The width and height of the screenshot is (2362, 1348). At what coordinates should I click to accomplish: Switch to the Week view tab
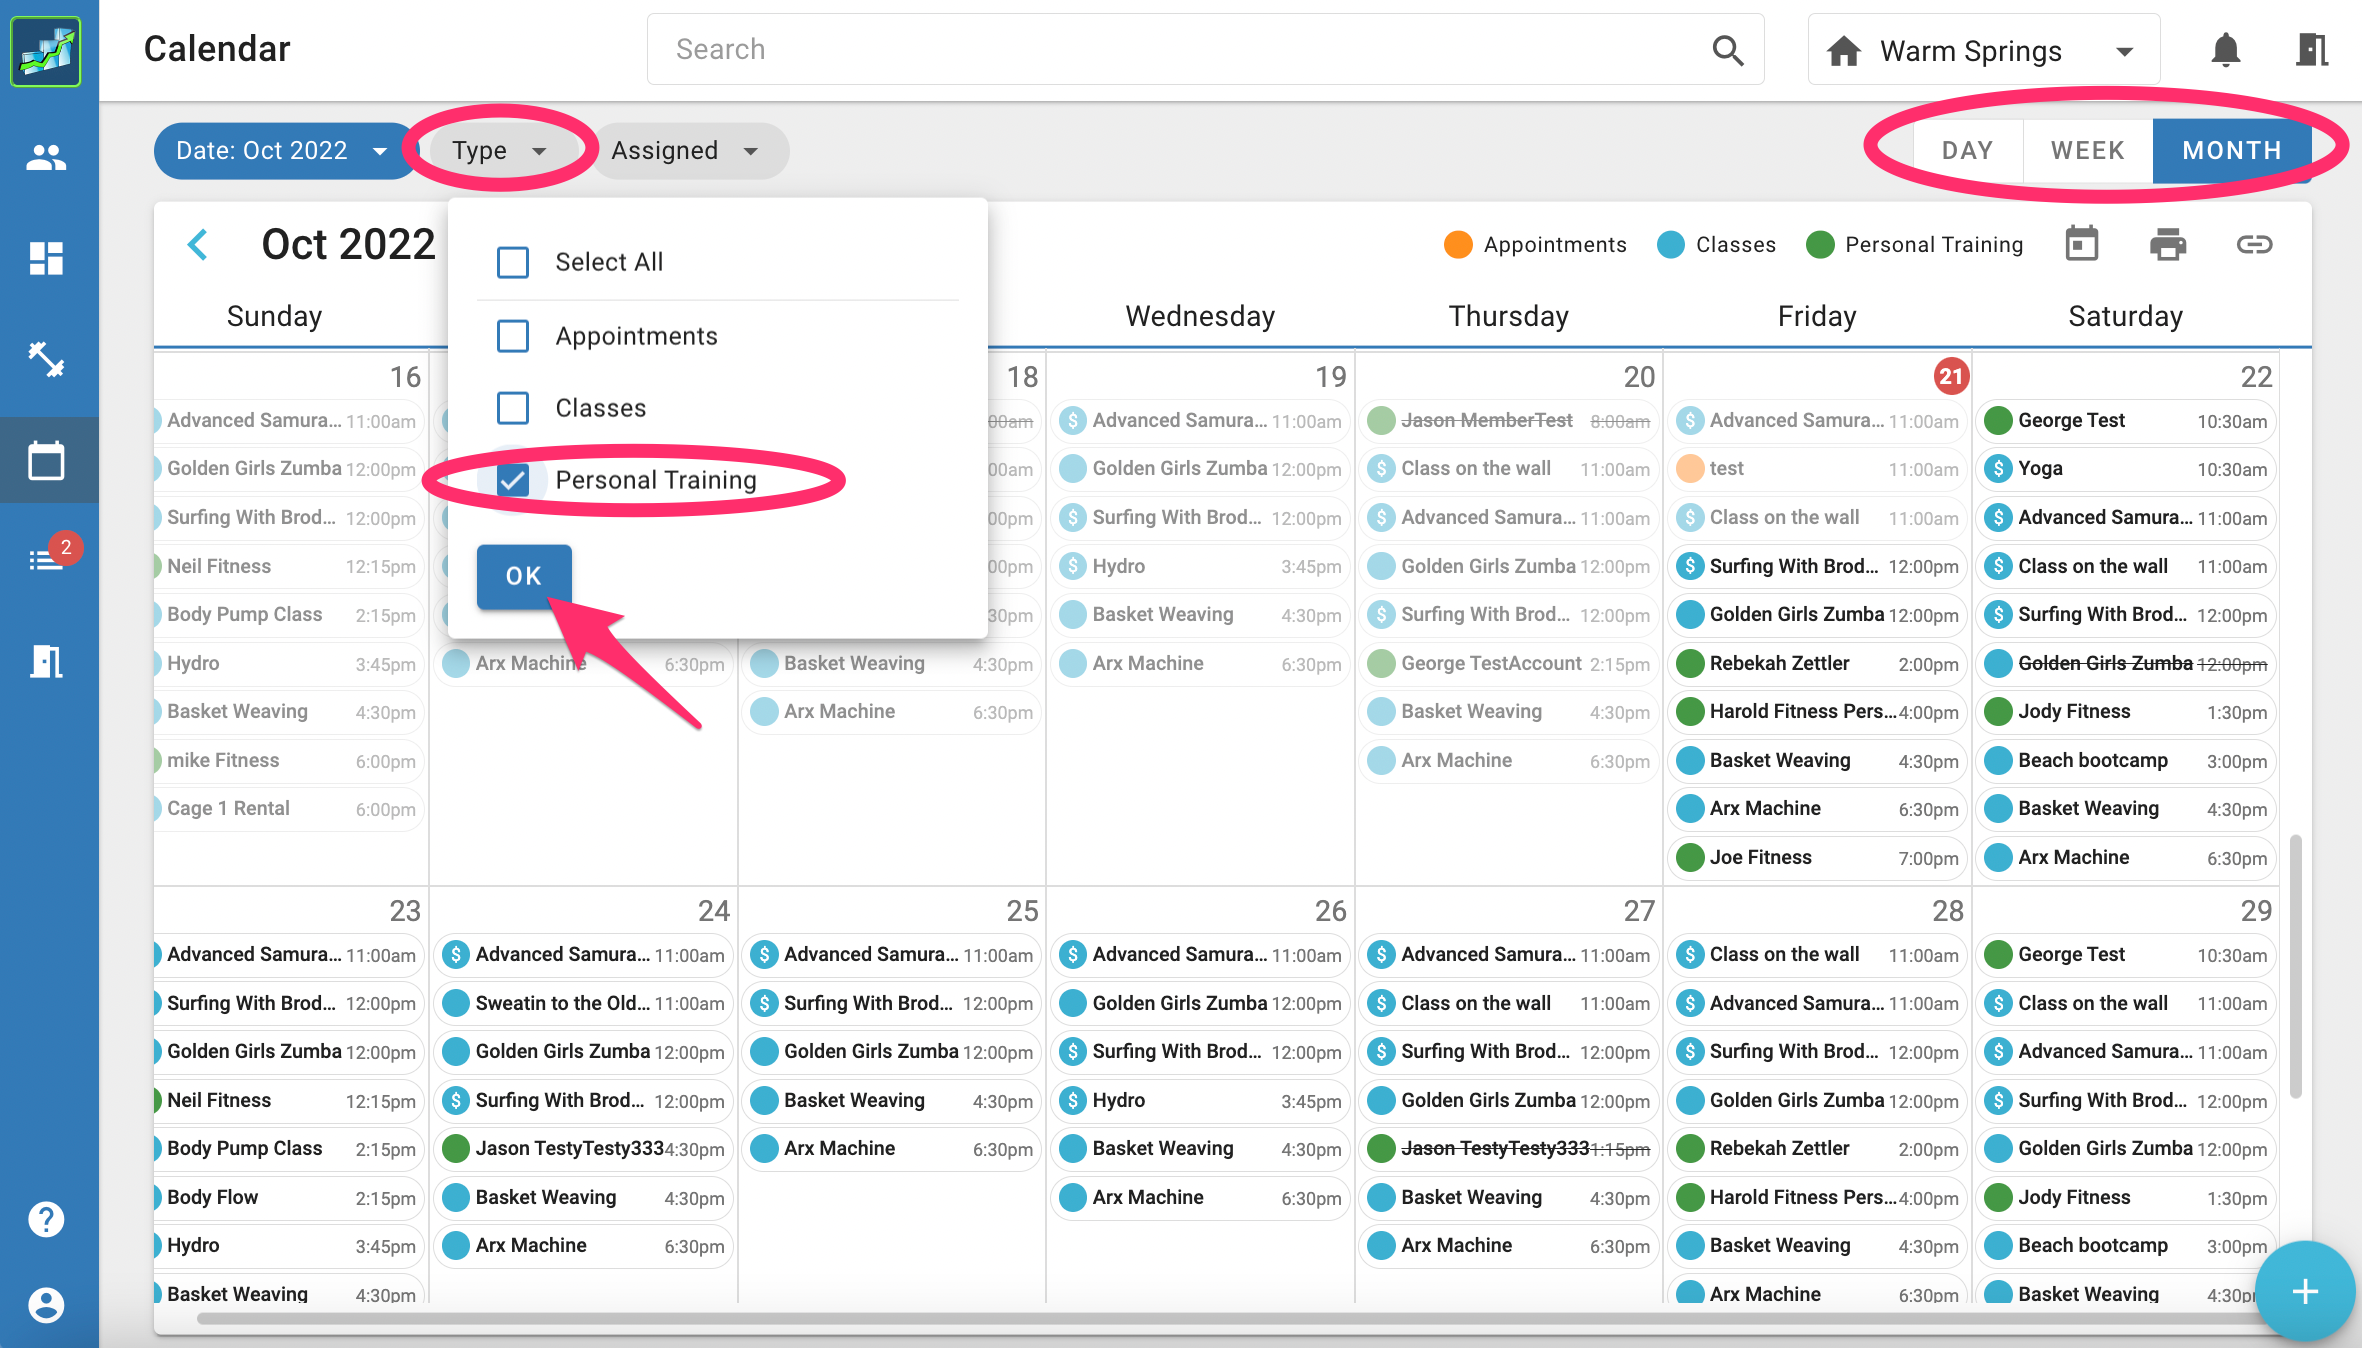2087,151
